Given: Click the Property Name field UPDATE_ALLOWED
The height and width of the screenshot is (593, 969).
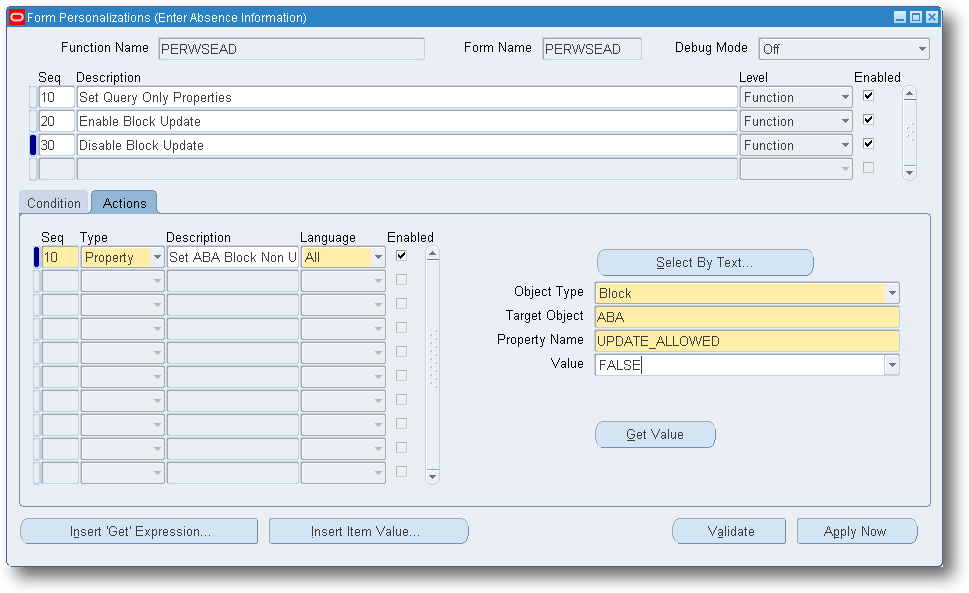Looking at the screenshot, I should point(747,341).
